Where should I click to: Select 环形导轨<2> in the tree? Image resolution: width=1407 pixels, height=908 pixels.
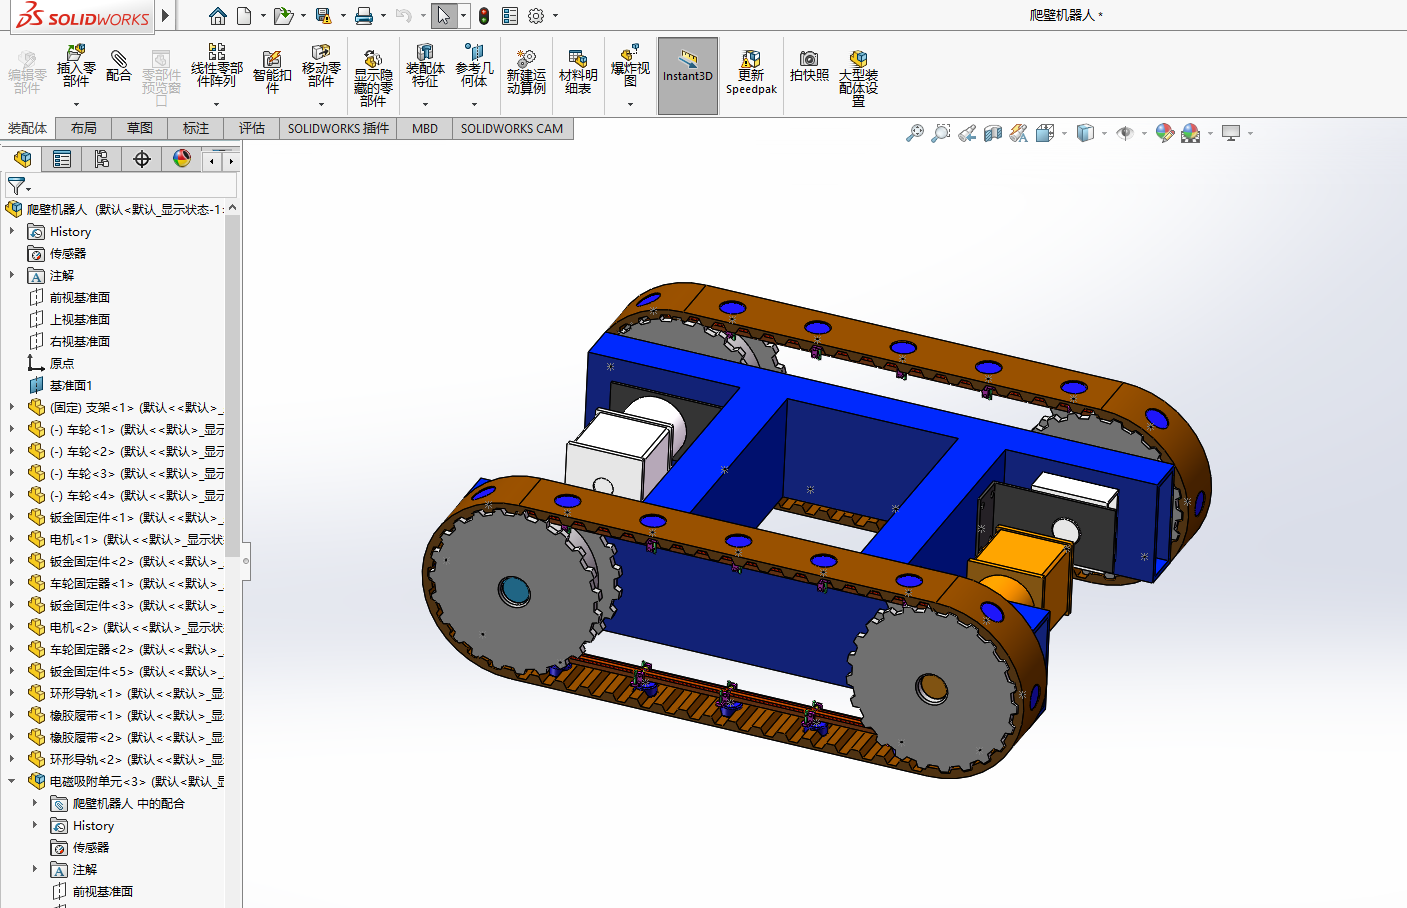tap(125, 759)
